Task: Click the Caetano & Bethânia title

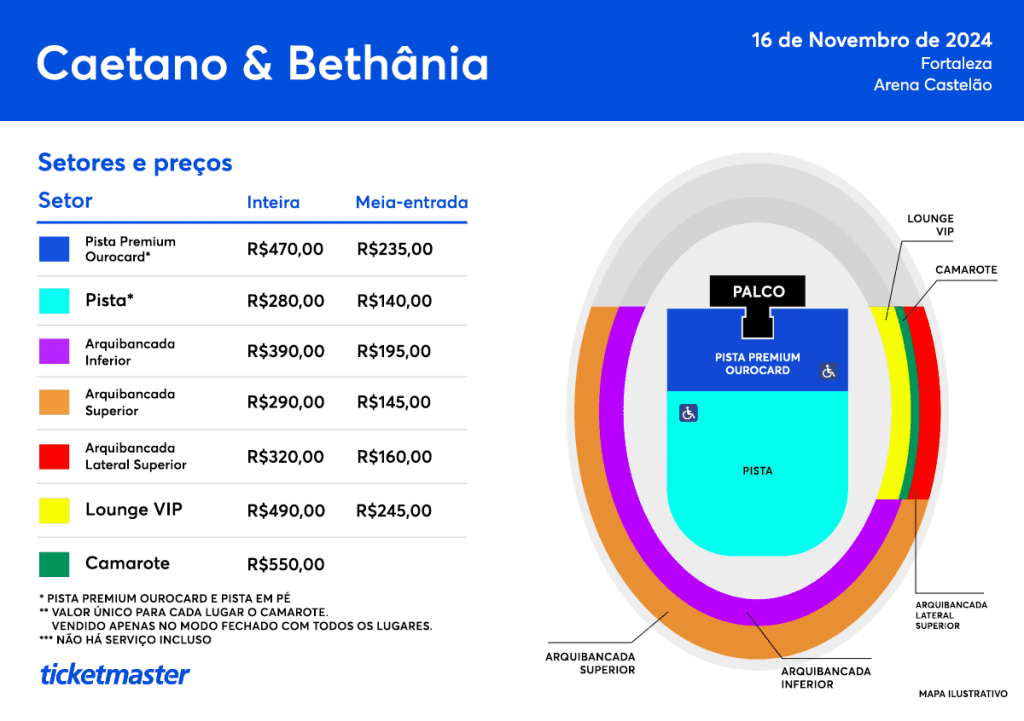Action: [x=262, y=63]
